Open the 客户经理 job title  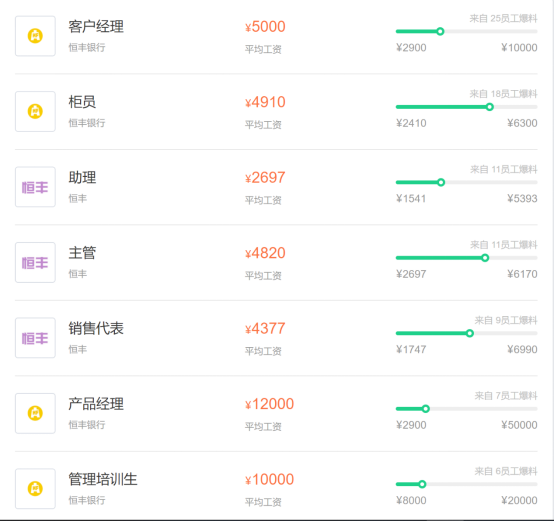point(96,26)
